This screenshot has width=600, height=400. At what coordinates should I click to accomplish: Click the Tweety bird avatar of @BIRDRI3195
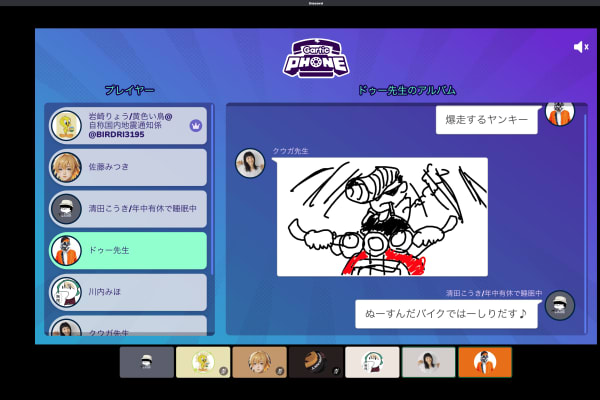(66, 126)
